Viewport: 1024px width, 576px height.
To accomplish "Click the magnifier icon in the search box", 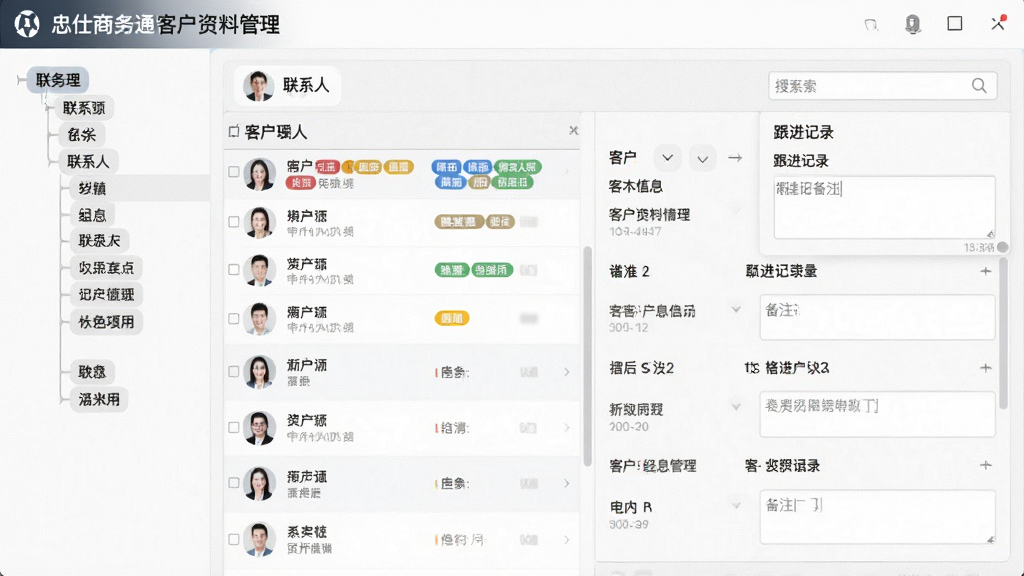I will click(x=979, y=86).
